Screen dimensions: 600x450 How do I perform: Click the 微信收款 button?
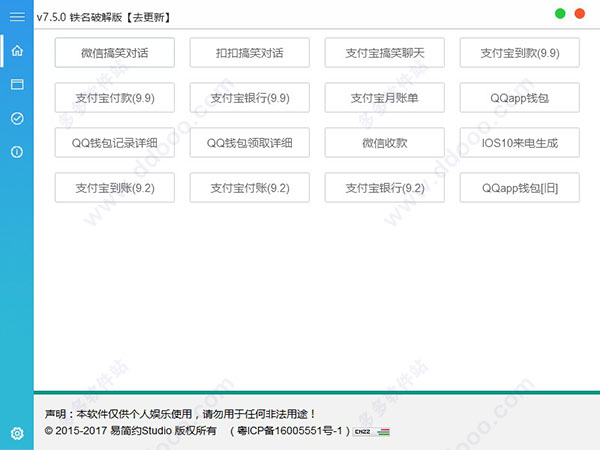click(x=385, y=143)
